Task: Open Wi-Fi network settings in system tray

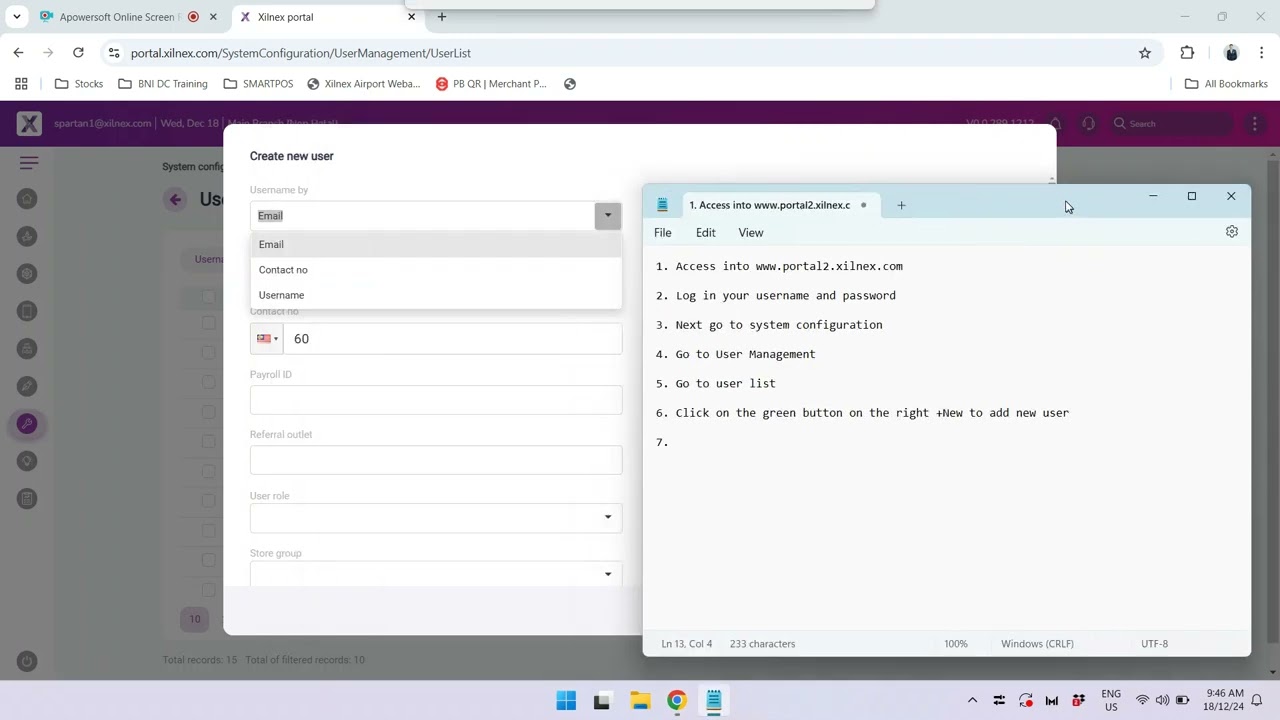Action: 1142,701
